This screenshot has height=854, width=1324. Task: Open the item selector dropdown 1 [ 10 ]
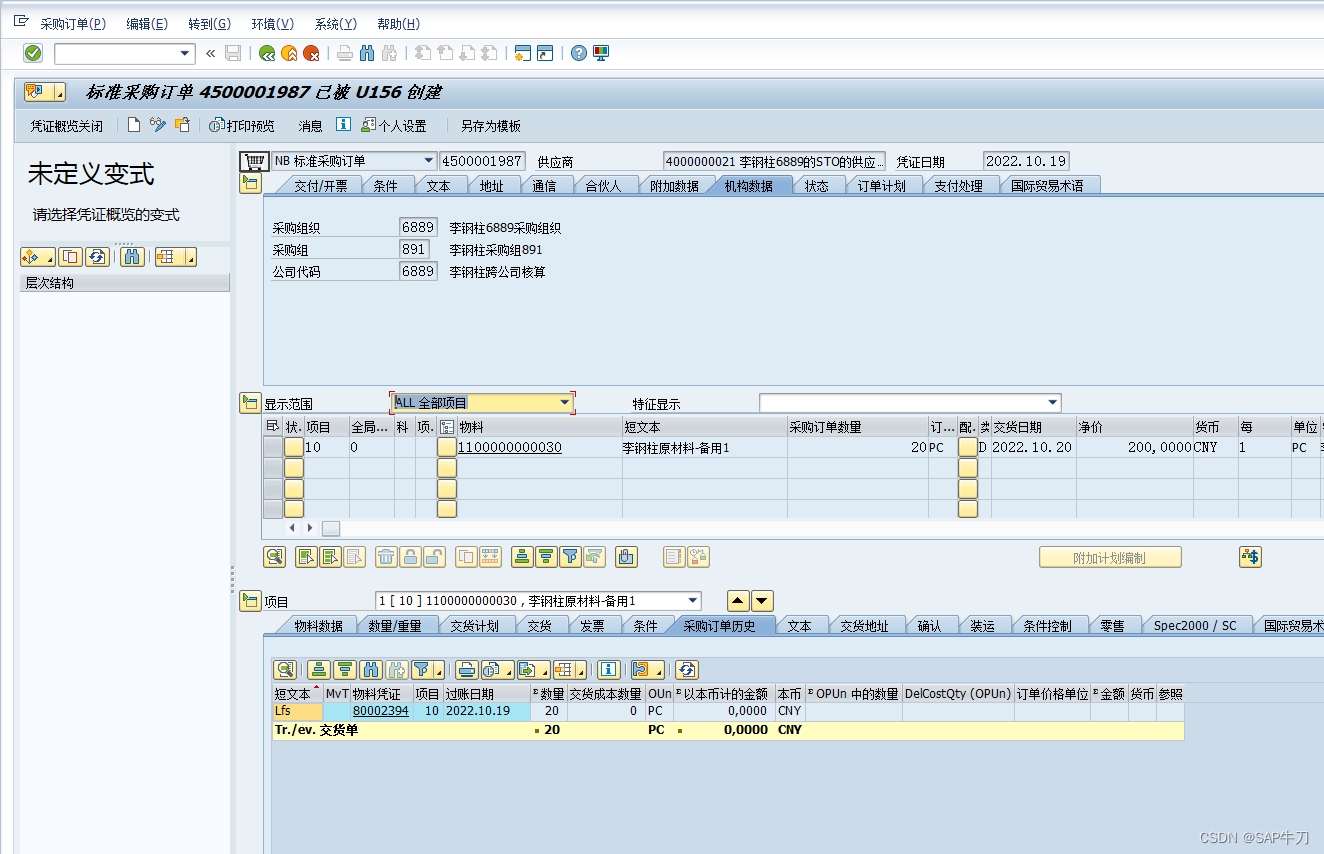pyautogui.click(x=692, y=601)
